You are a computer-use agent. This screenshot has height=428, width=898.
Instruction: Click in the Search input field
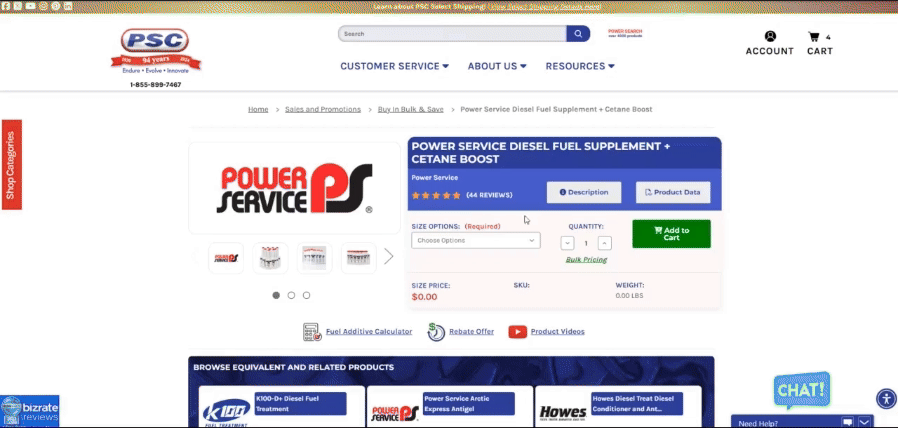452,34
